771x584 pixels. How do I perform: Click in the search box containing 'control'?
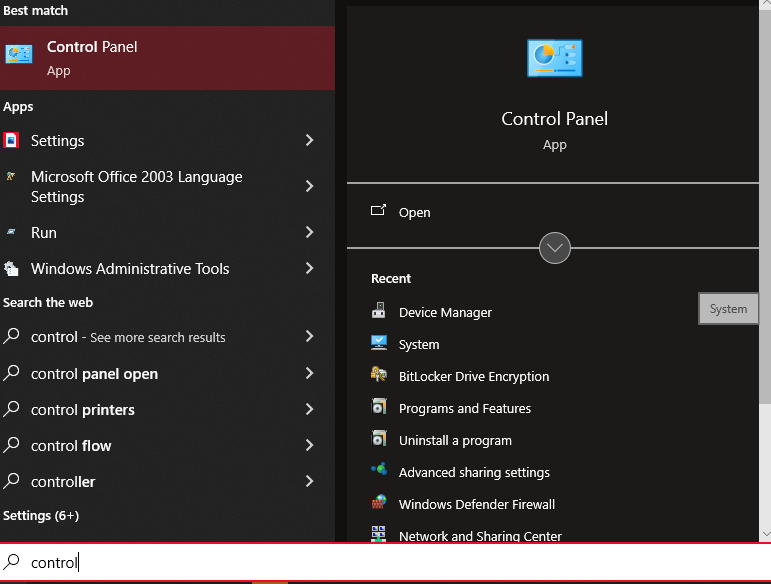(386, 562)
